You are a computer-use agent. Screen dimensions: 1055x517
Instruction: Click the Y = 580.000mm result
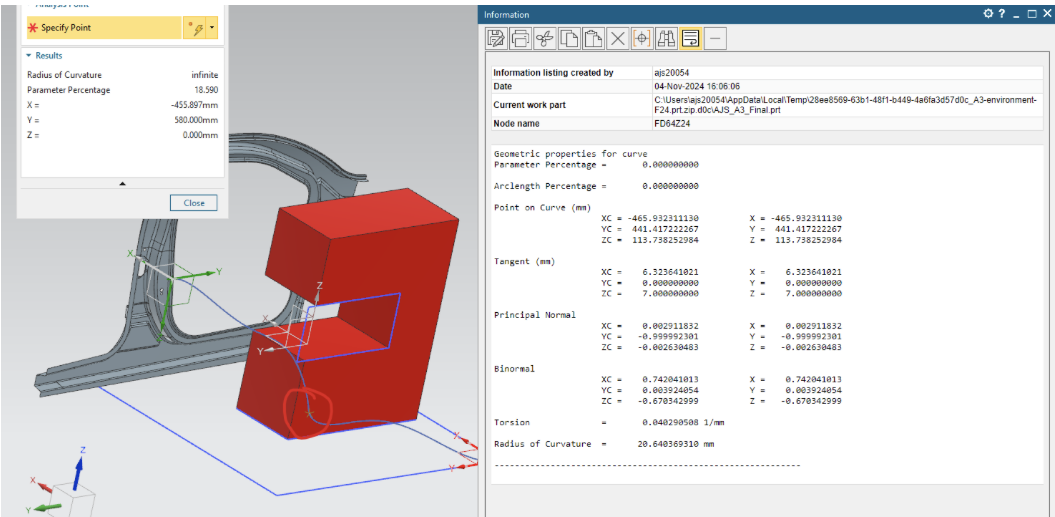pyautogui.click(x=196, y=120)
